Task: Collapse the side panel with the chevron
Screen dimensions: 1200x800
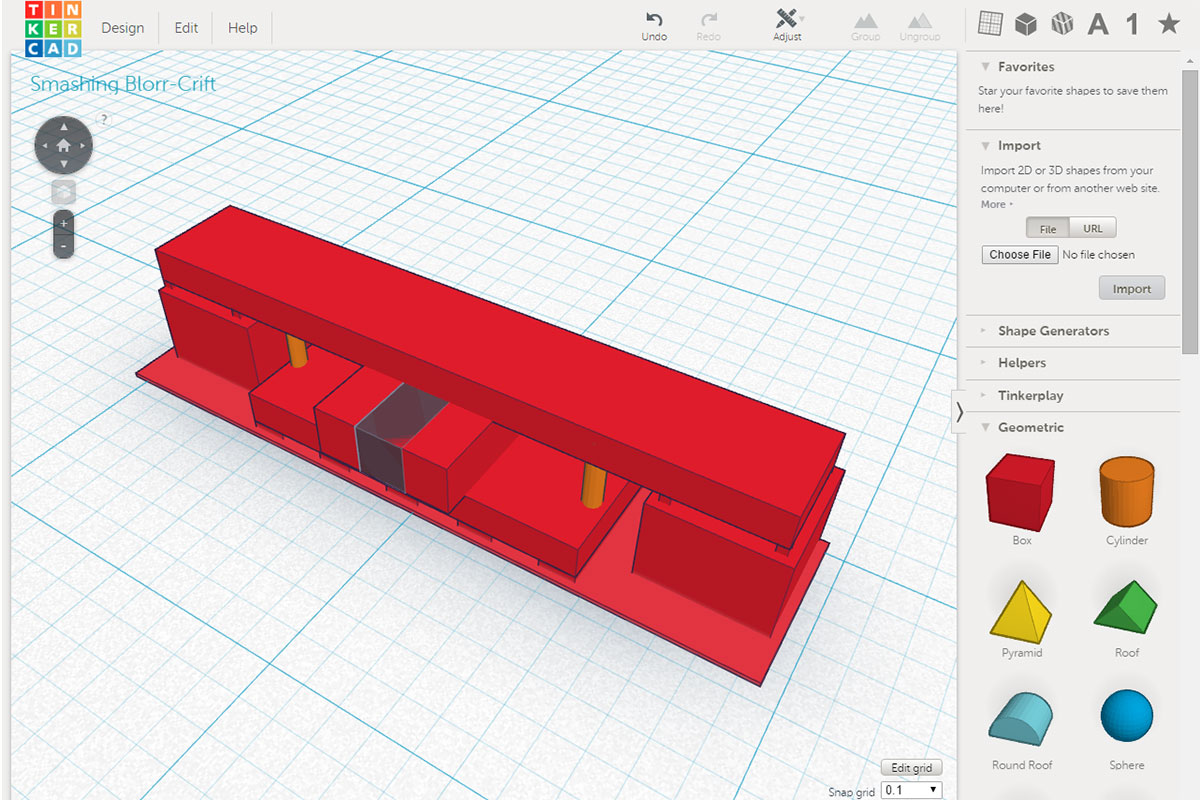Action: tap(959, 411)
